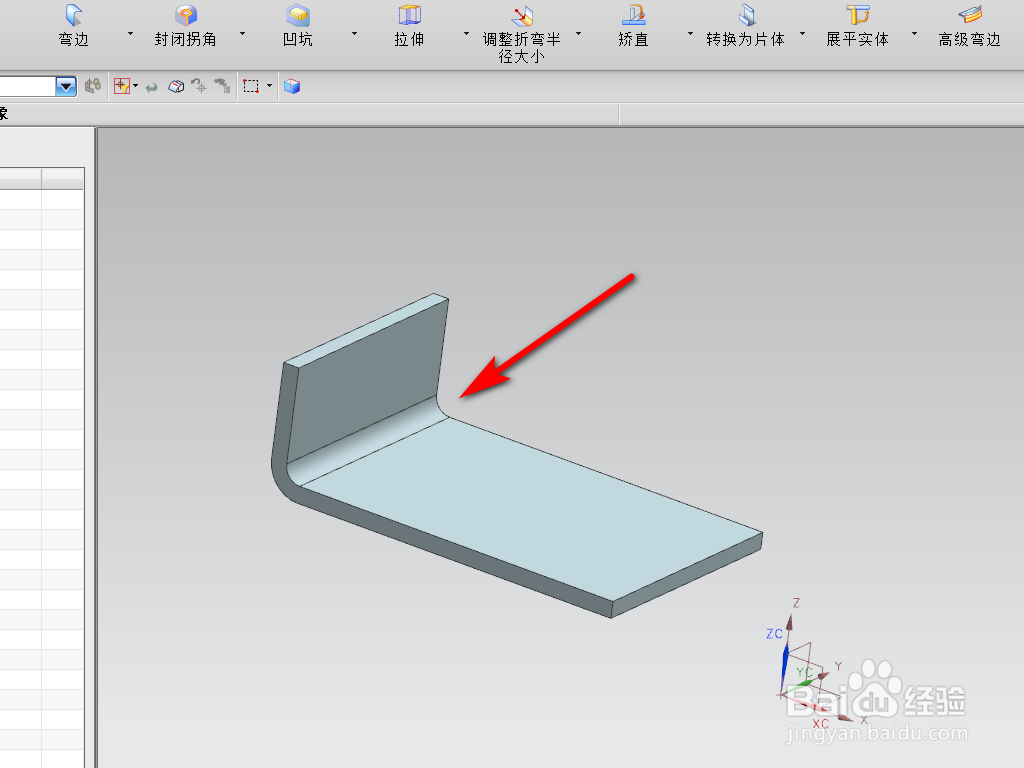Expand the 调整折弯半径大小 dropdown arrow
This screenshot has width=1024, height=768.
(579, 33)
